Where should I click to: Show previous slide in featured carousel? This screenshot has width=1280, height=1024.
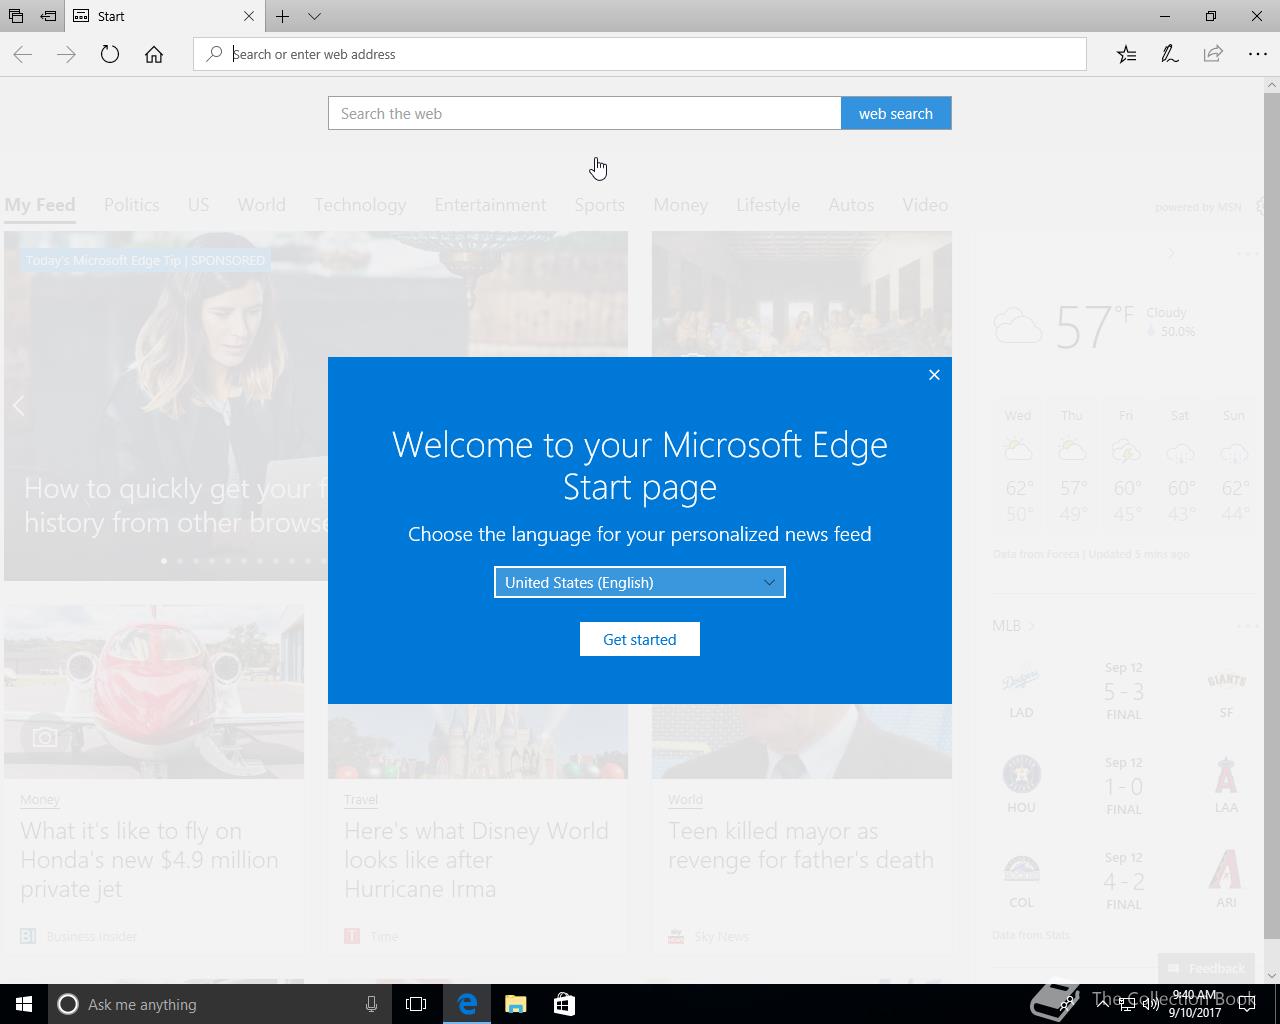(19, 406)
